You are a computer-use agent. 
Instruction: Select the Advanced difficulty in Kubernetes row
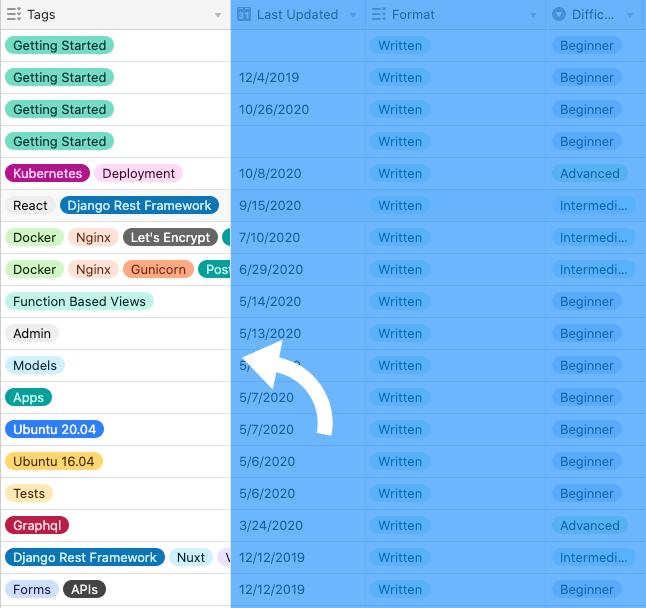click(589, 173)
